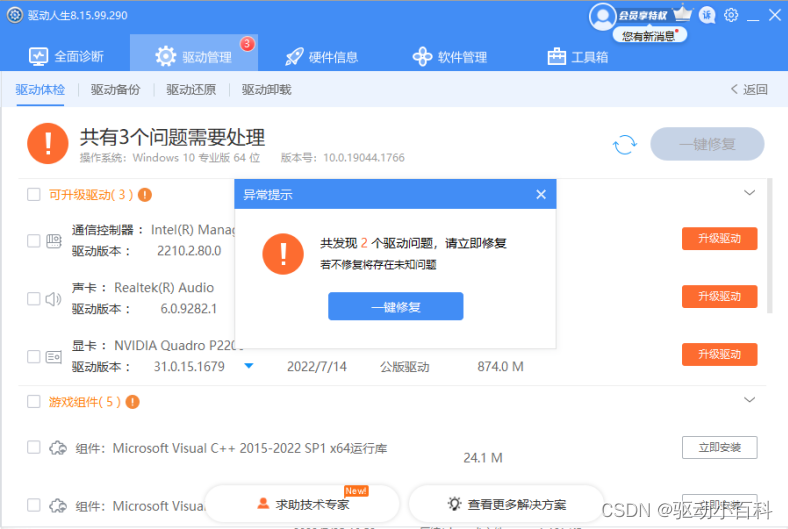
Task: Check the last Microsoft Visual component checkbox
Action: 34,505
